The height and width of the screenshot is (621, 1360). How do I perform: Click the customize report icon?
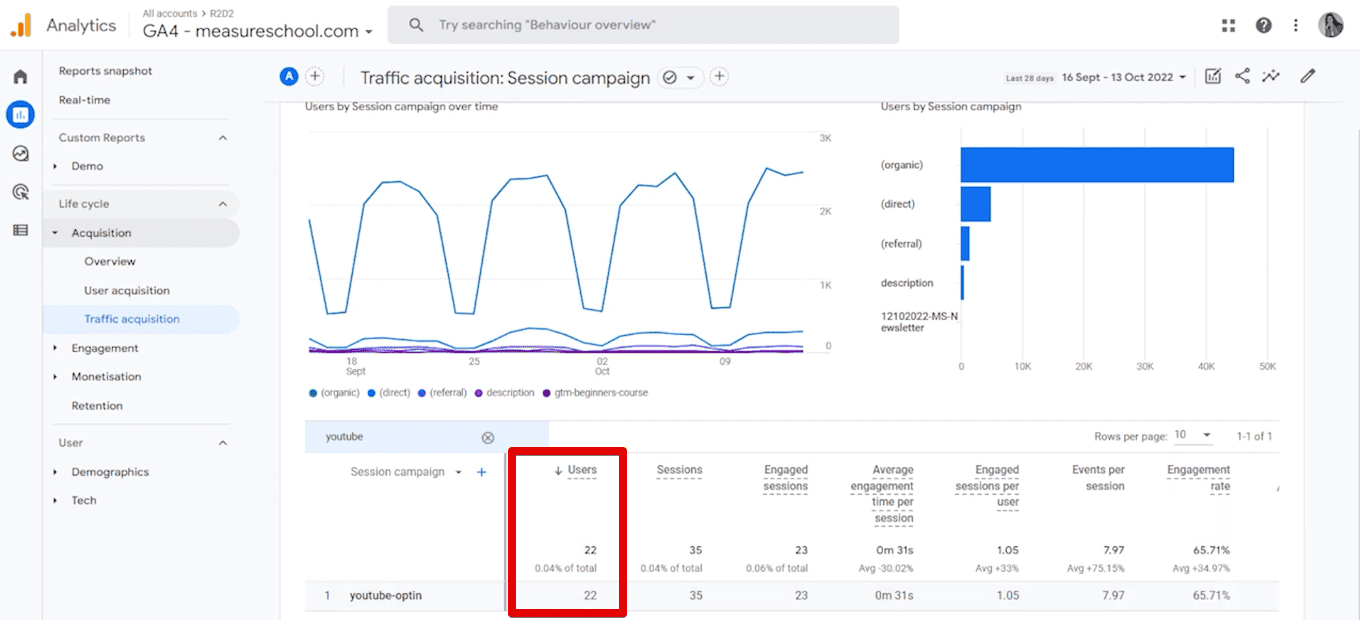click(1212, 76)
